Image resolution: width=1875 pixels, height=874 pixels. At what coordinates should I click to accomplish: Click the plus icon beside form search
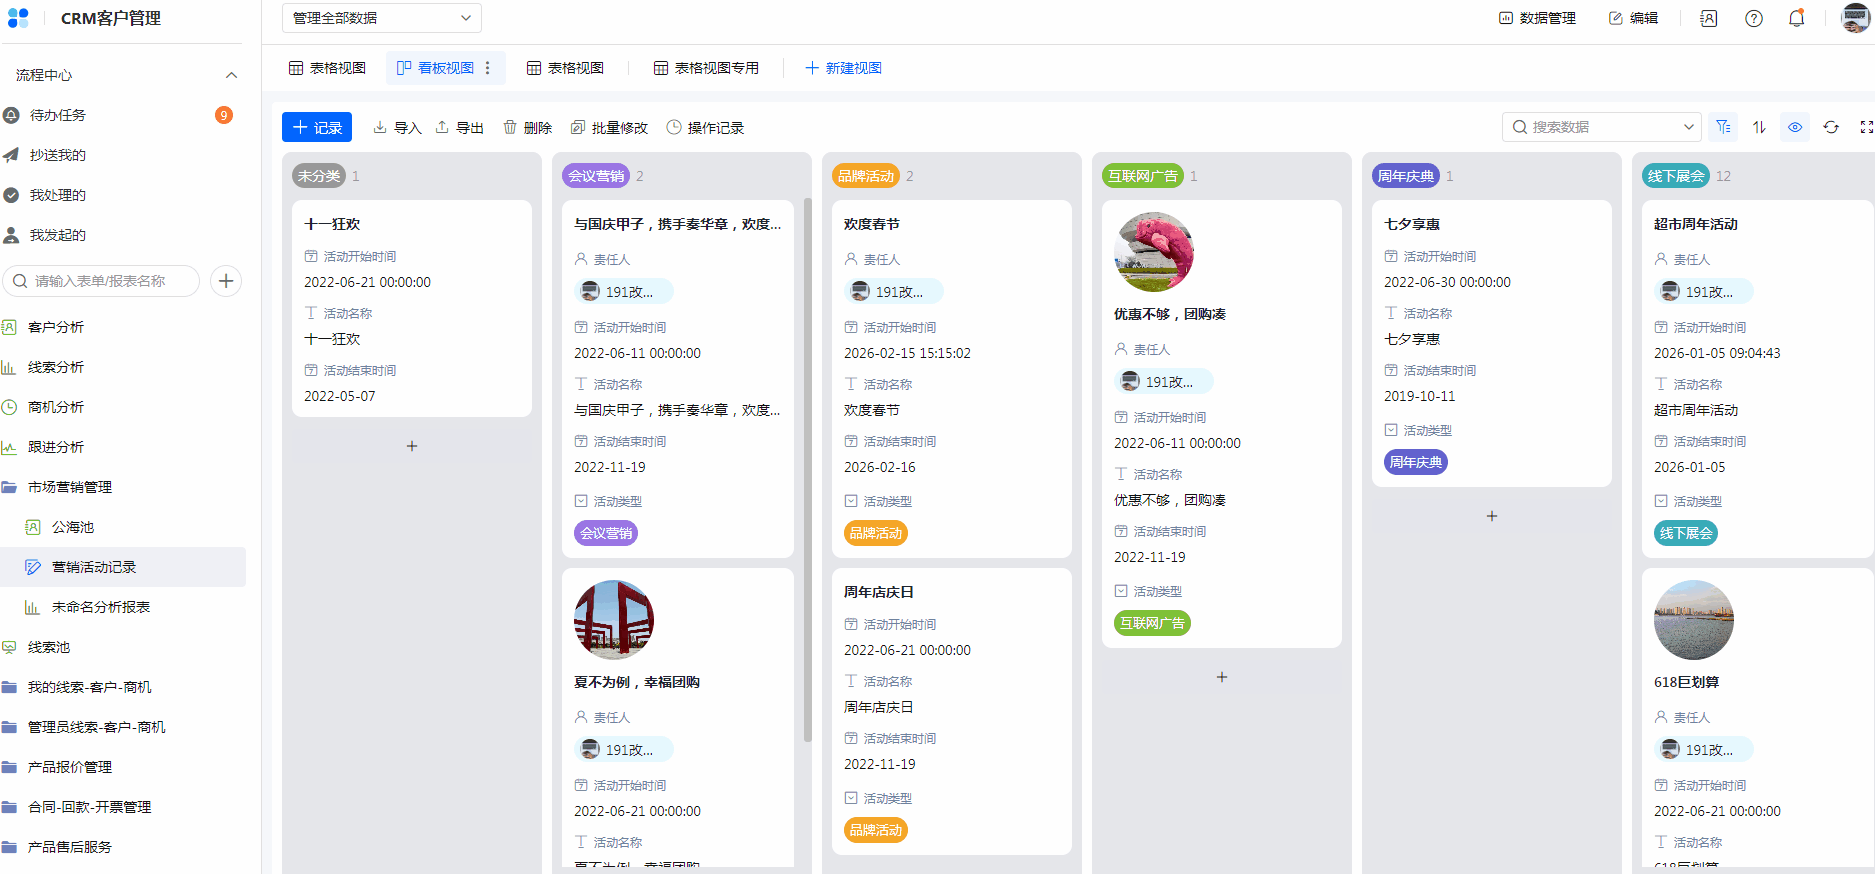pos(226,281)
